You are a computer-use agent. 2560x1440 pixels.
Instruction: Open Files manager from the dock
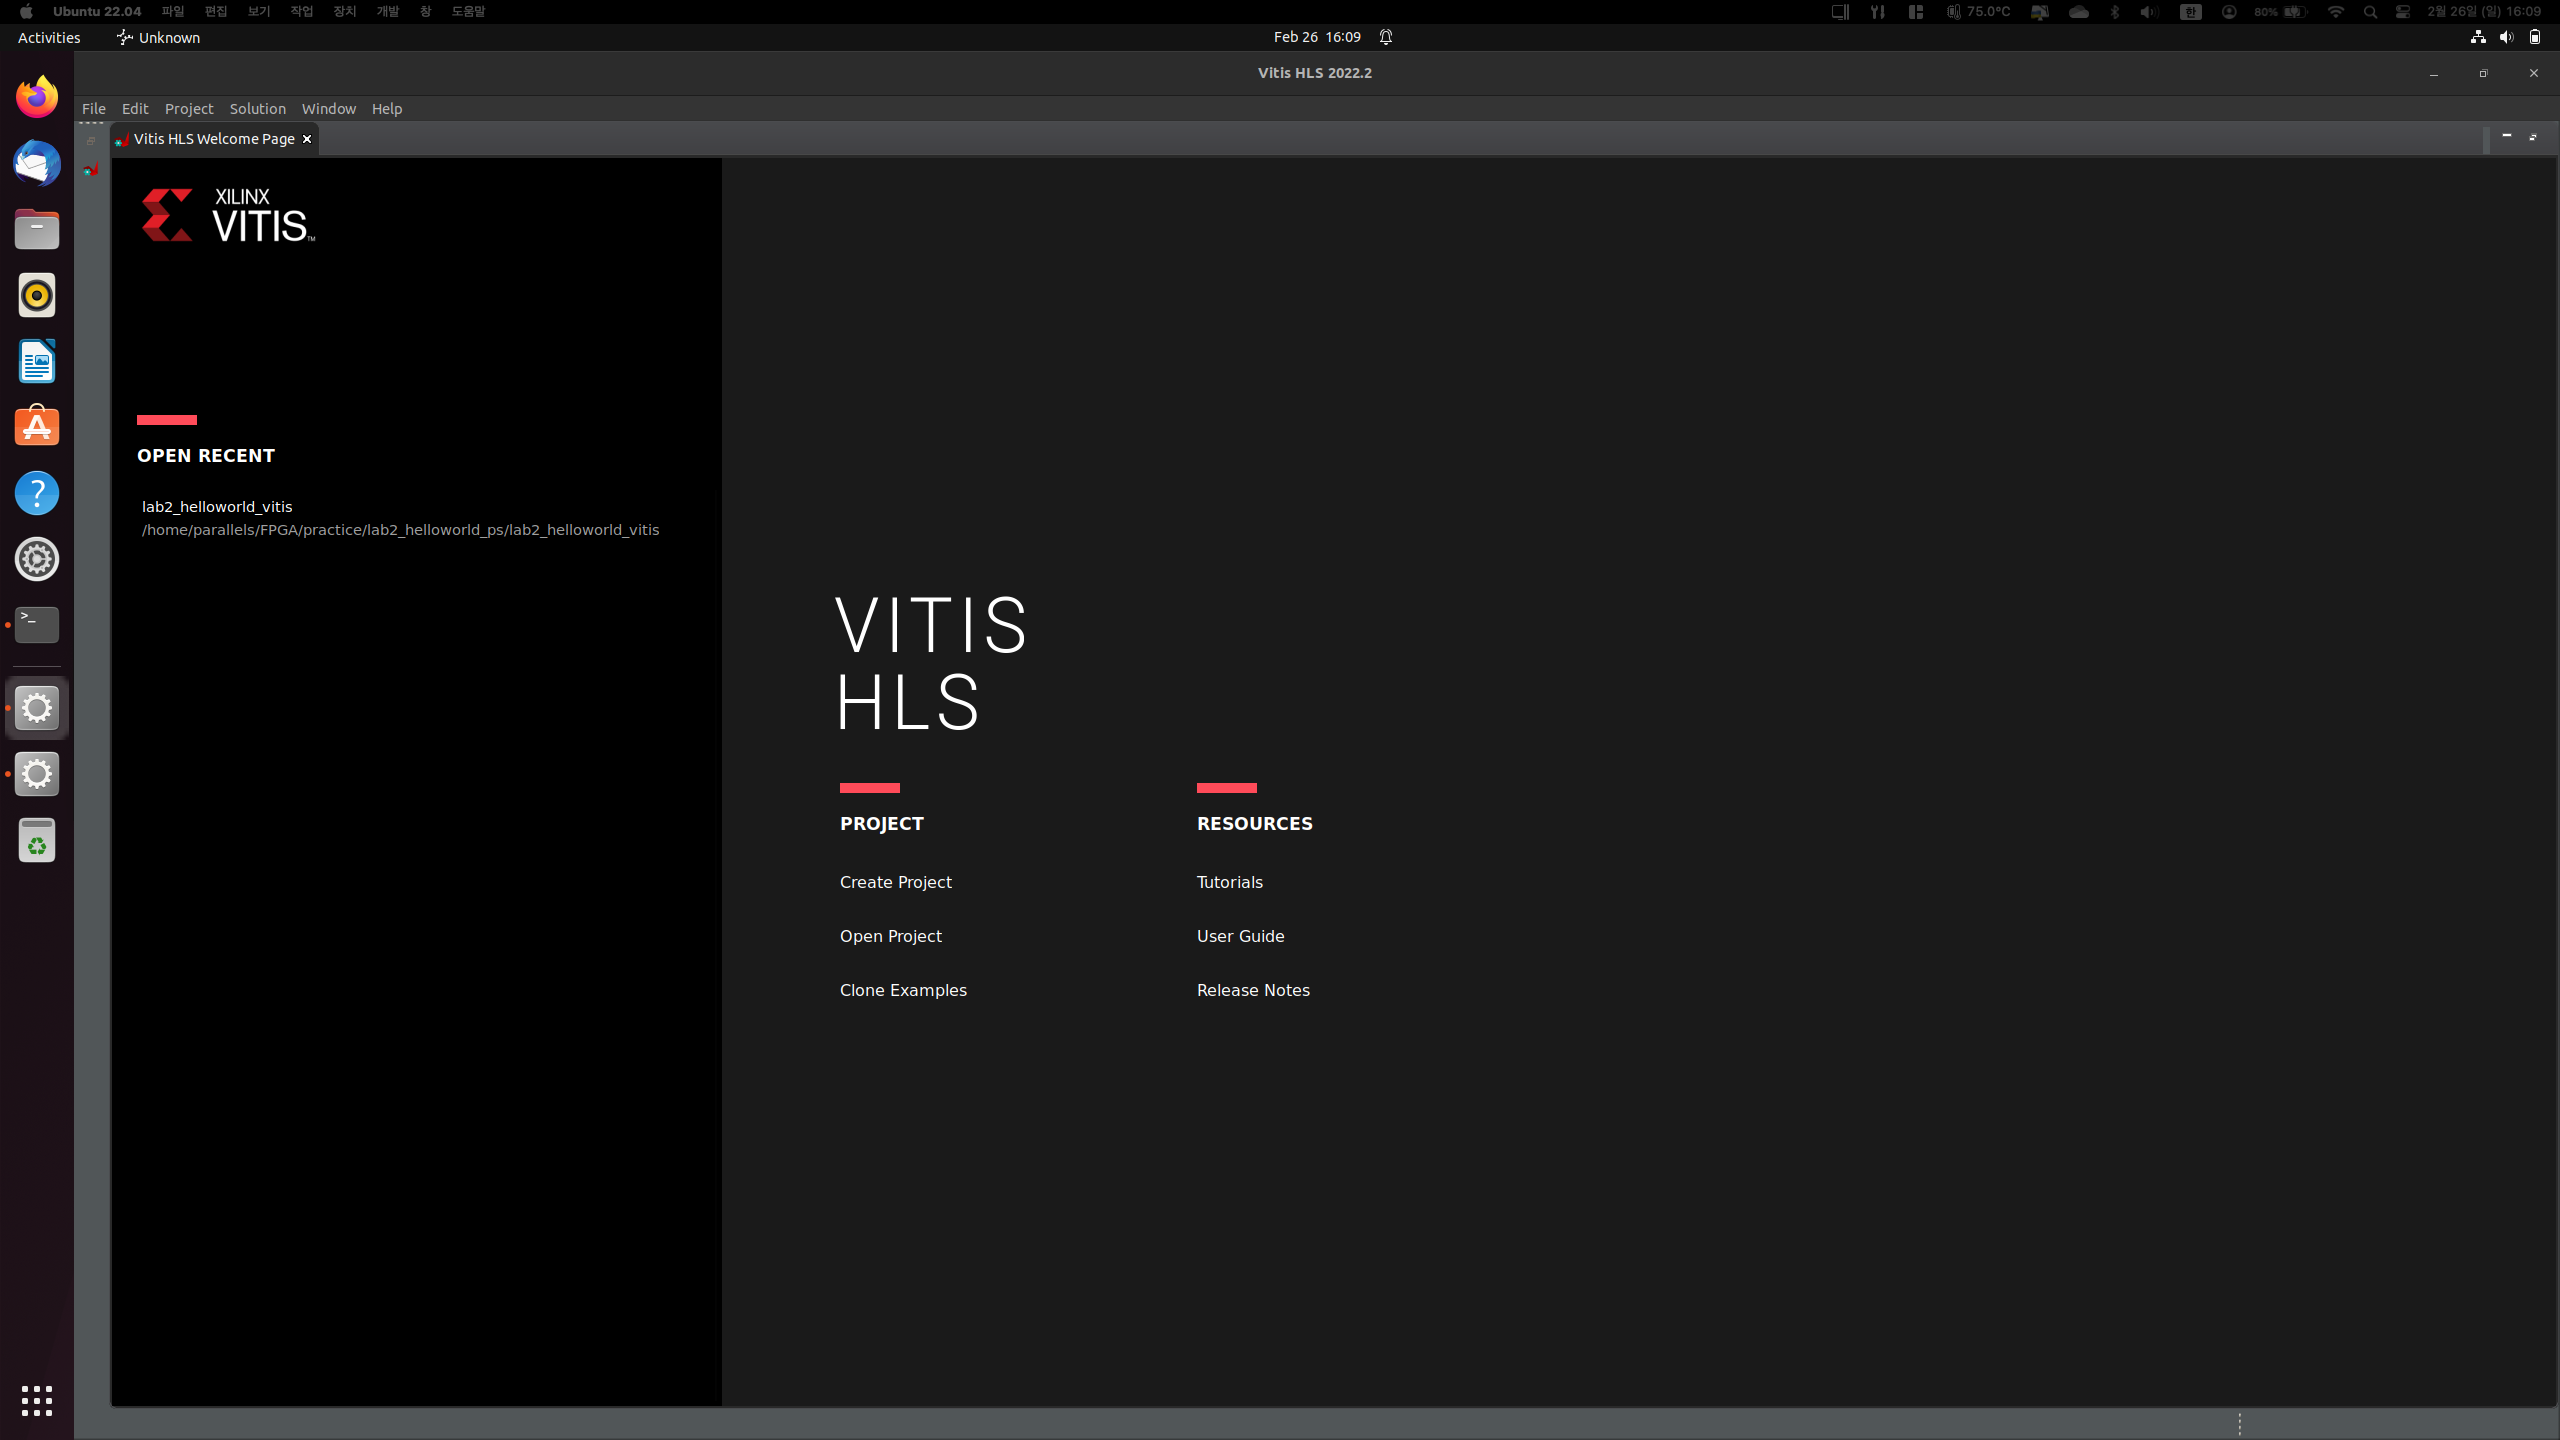[x=37, y=229]
